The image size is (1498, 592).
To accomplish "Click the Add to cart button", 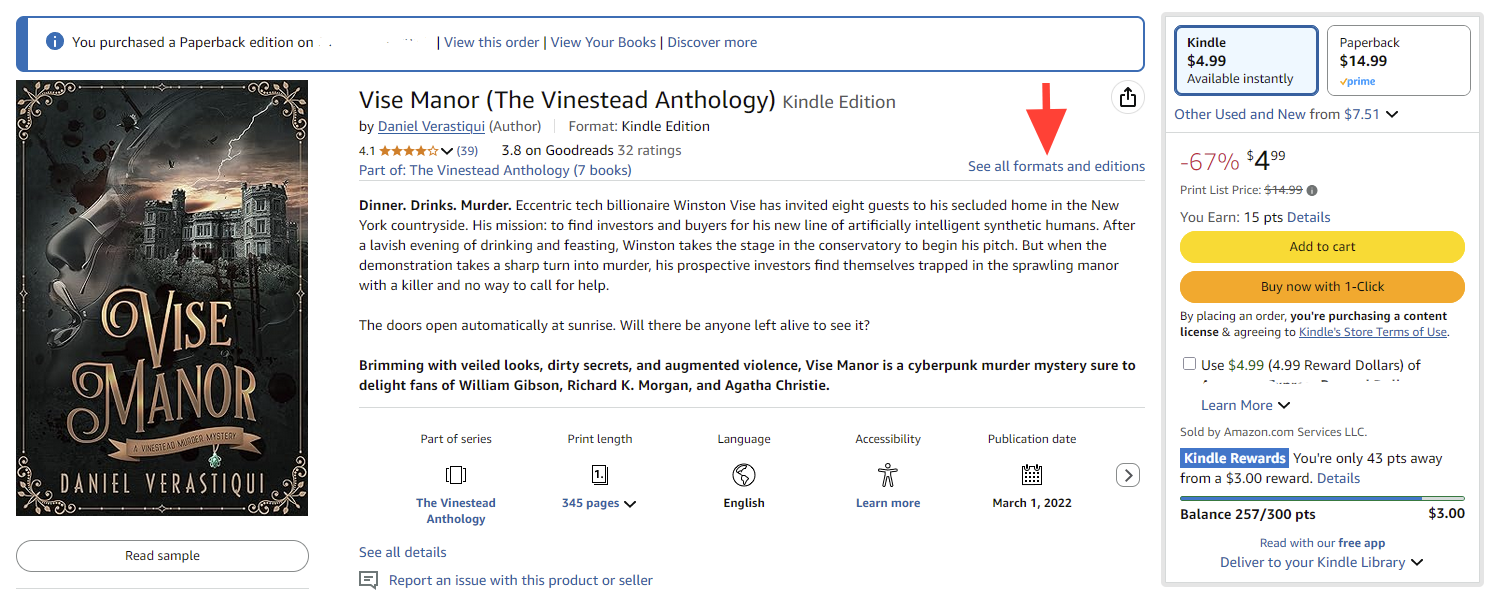I will point(1322,247).
